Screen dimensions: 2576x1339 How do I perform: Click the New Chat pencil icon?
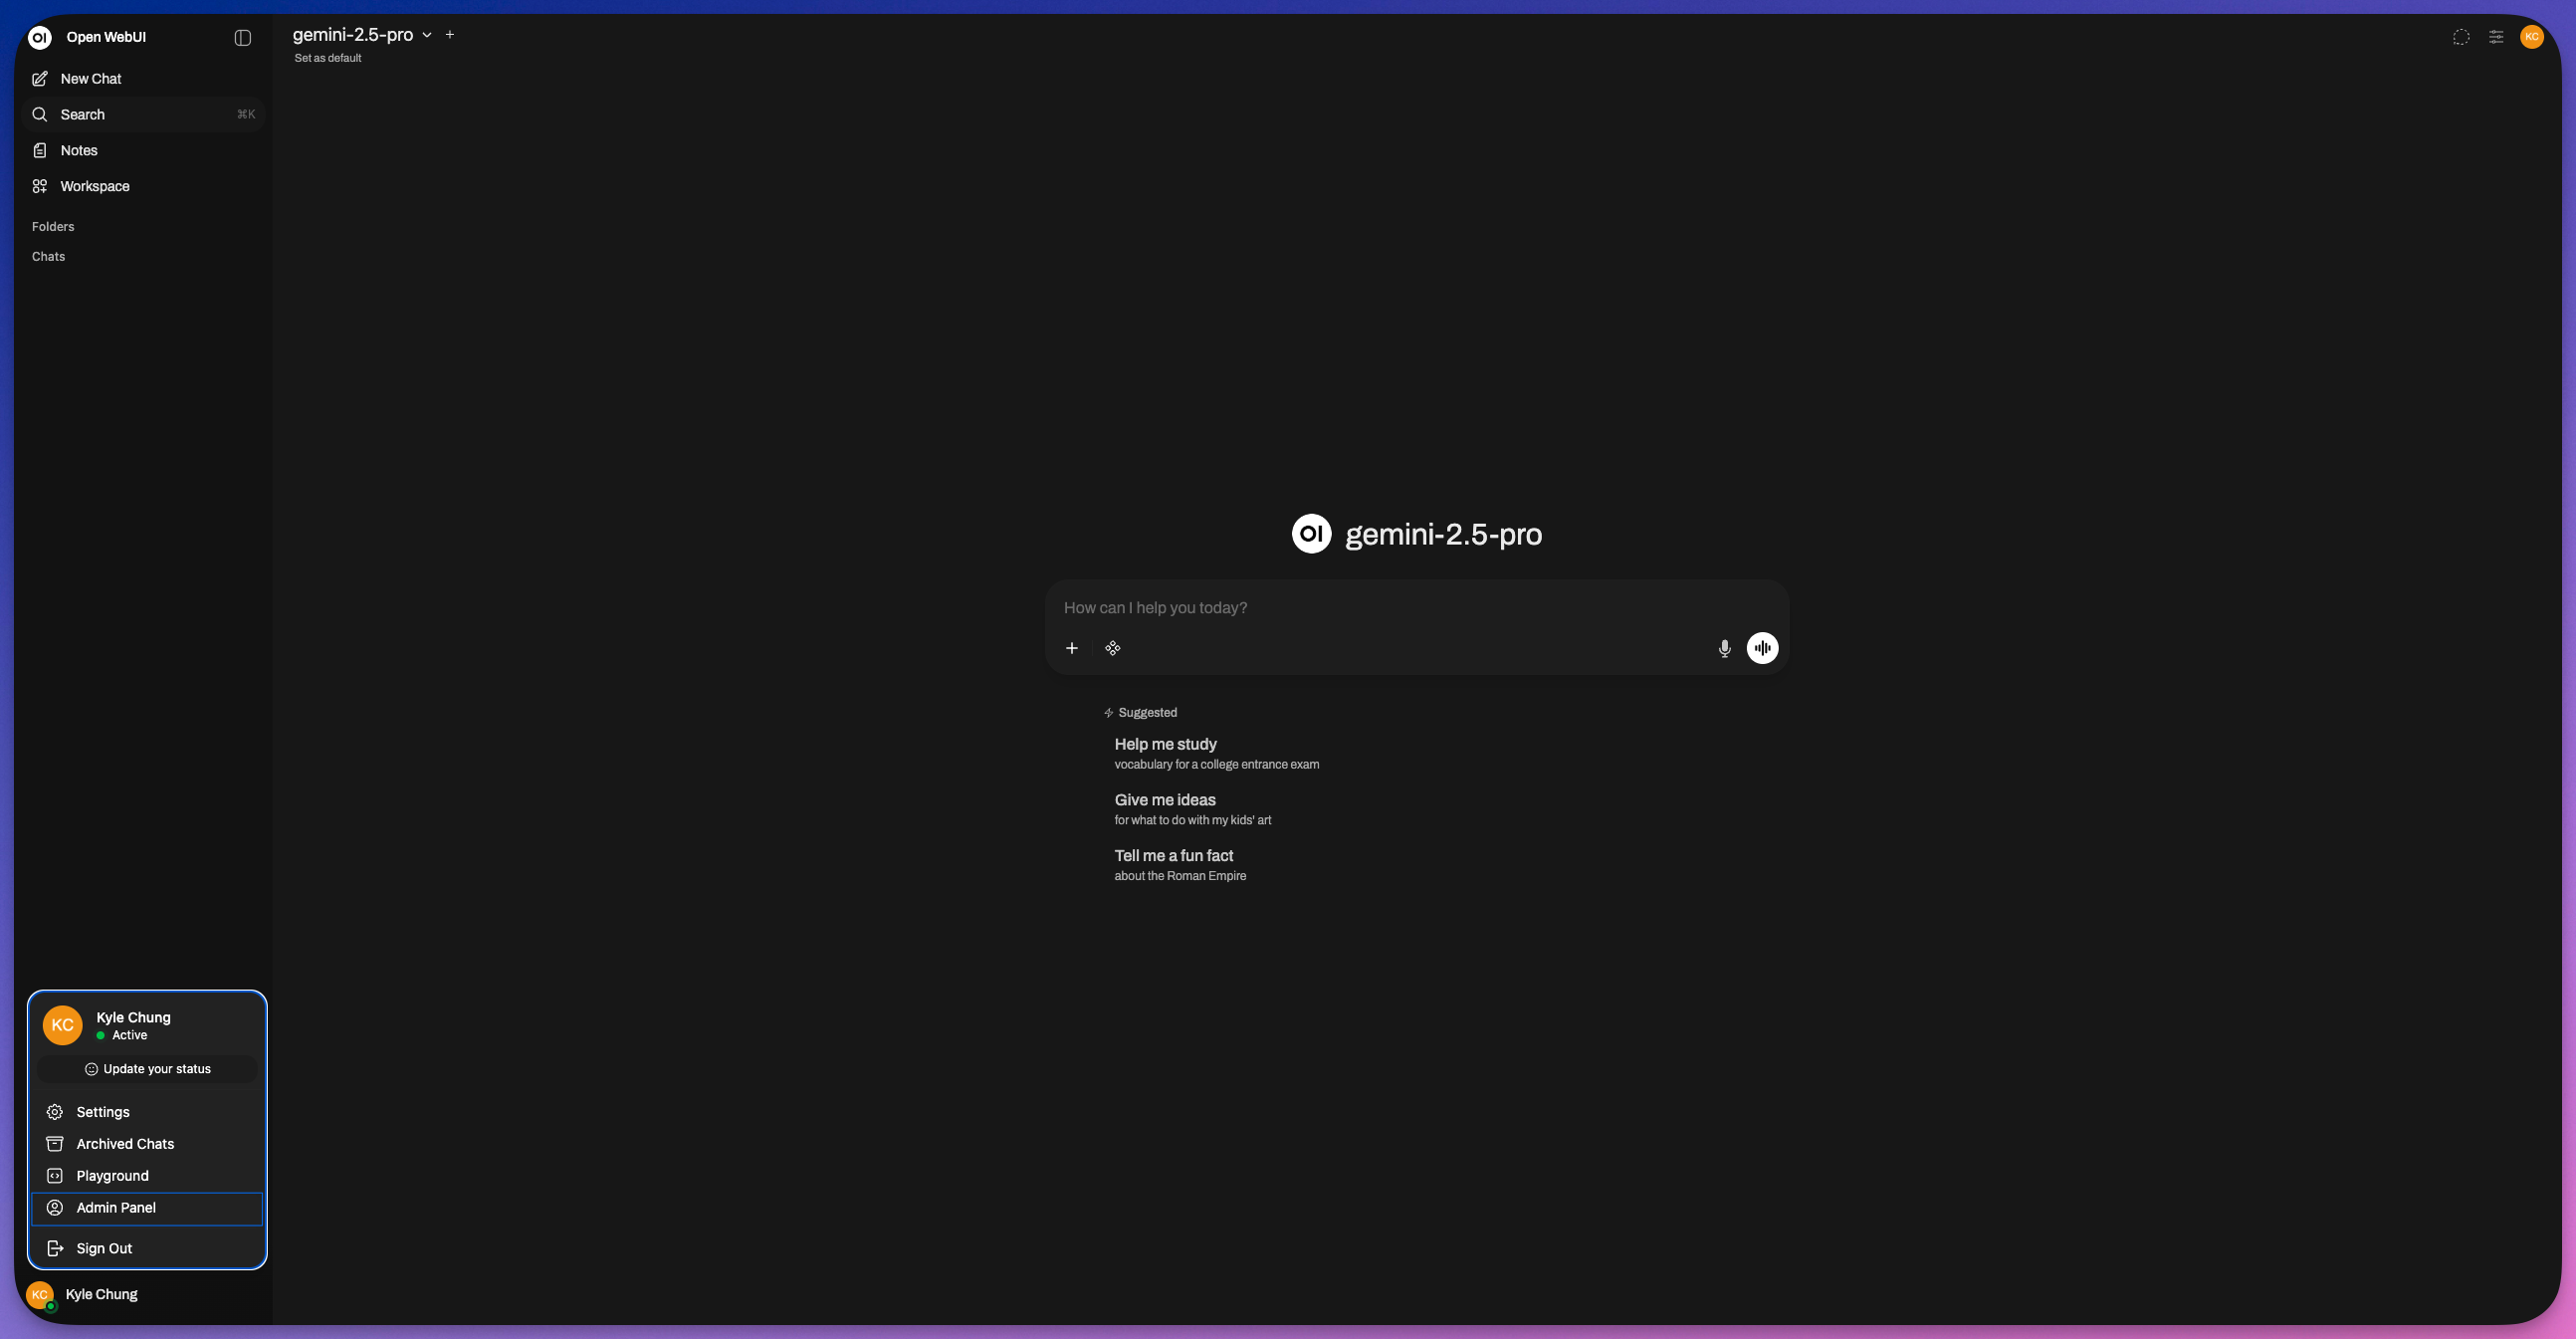40,79
